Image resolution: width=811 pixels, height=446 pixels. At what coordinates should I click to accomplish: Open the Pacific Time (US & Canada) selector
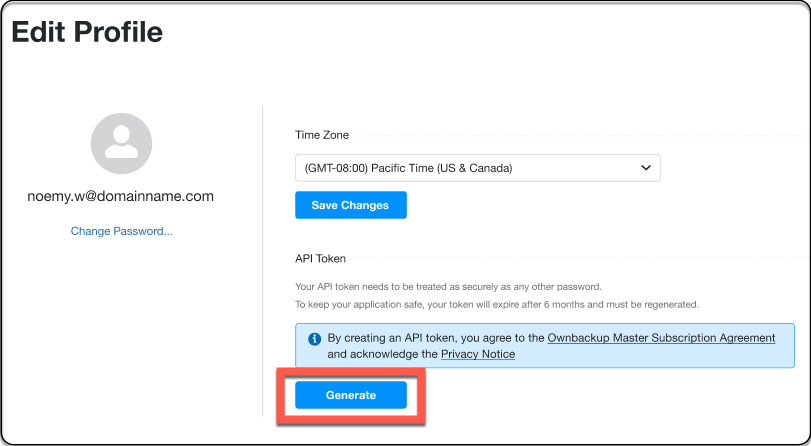(x=477, y=168)
